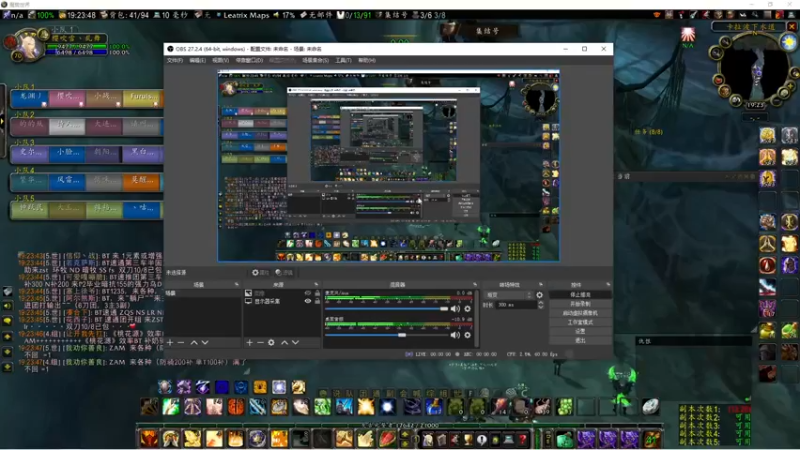The image size is (800, 450).
Task: Toggle 启动虚拟摄像机 virtual camera
Action: click(x=580, y=313)
